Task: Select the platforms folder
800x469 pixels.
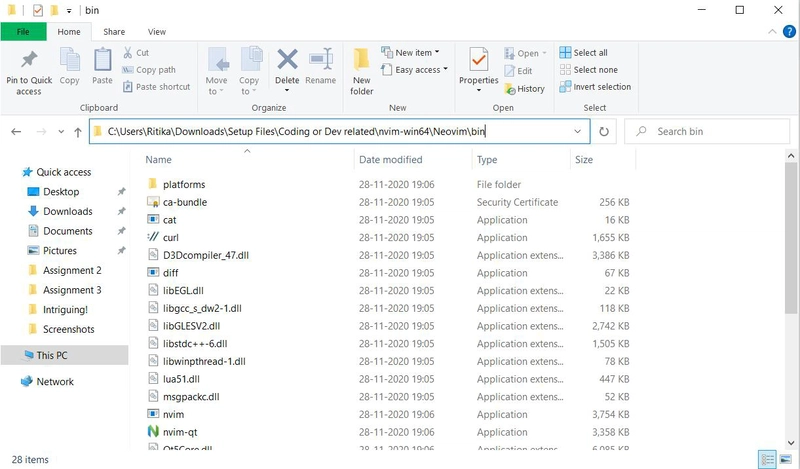Action: 184,184
